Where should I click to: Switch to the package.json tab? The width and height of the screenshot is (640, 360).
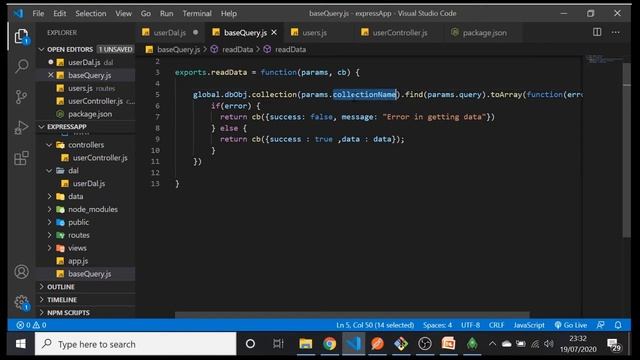(484, 33)
